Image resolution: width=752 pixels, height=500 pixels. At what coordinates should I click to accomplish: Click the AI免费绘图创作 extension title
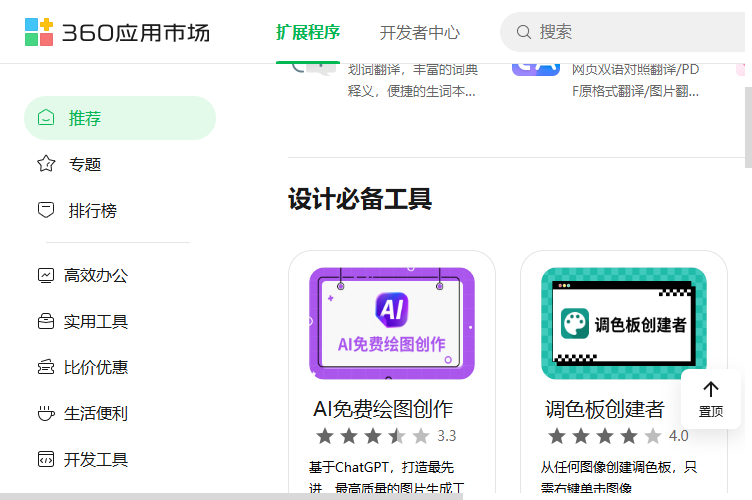click(383, 409)
